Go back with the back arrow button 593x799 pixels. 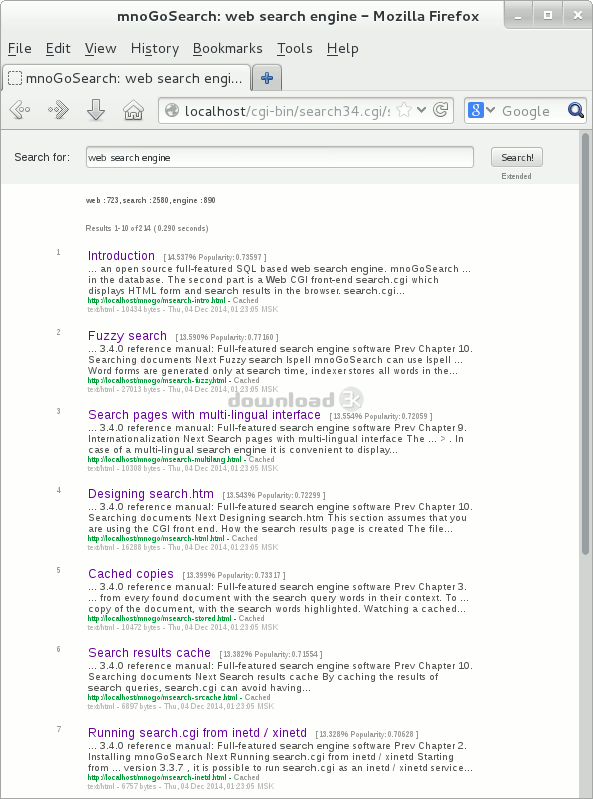pyautogui.click(x=20, y=110)
